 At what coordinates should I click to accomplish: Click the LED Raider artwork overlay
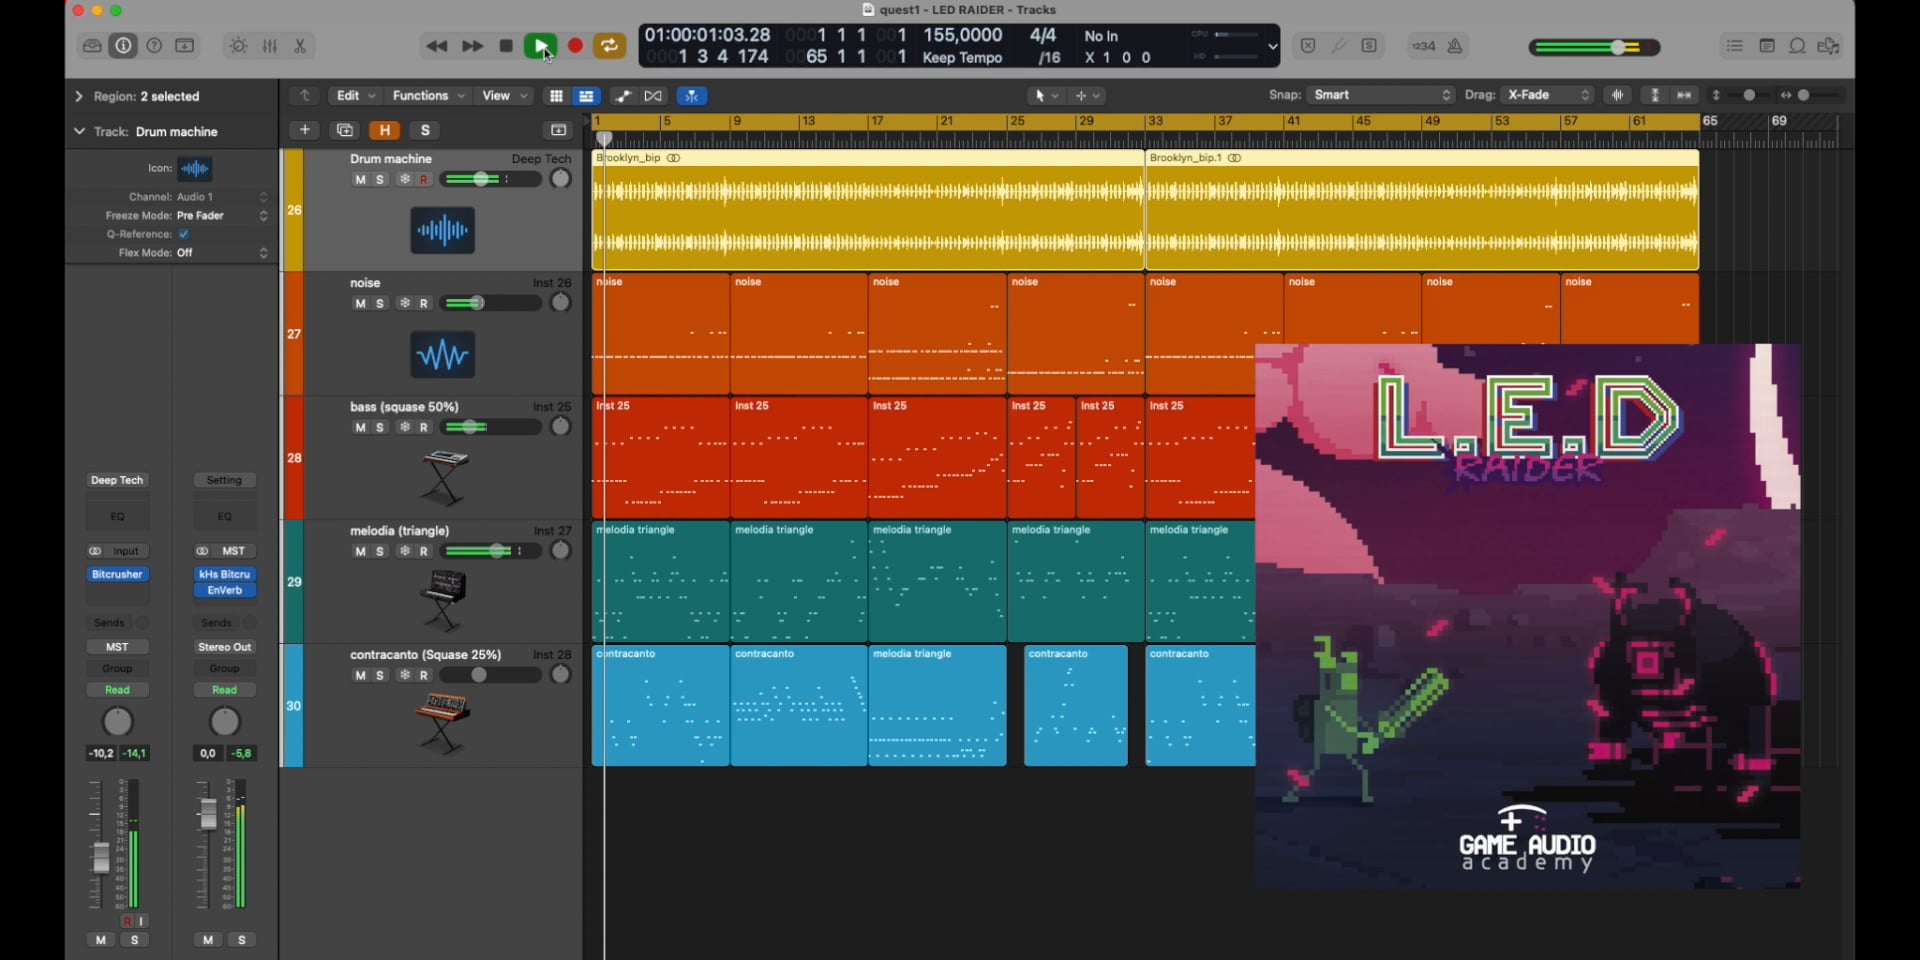1528,616
